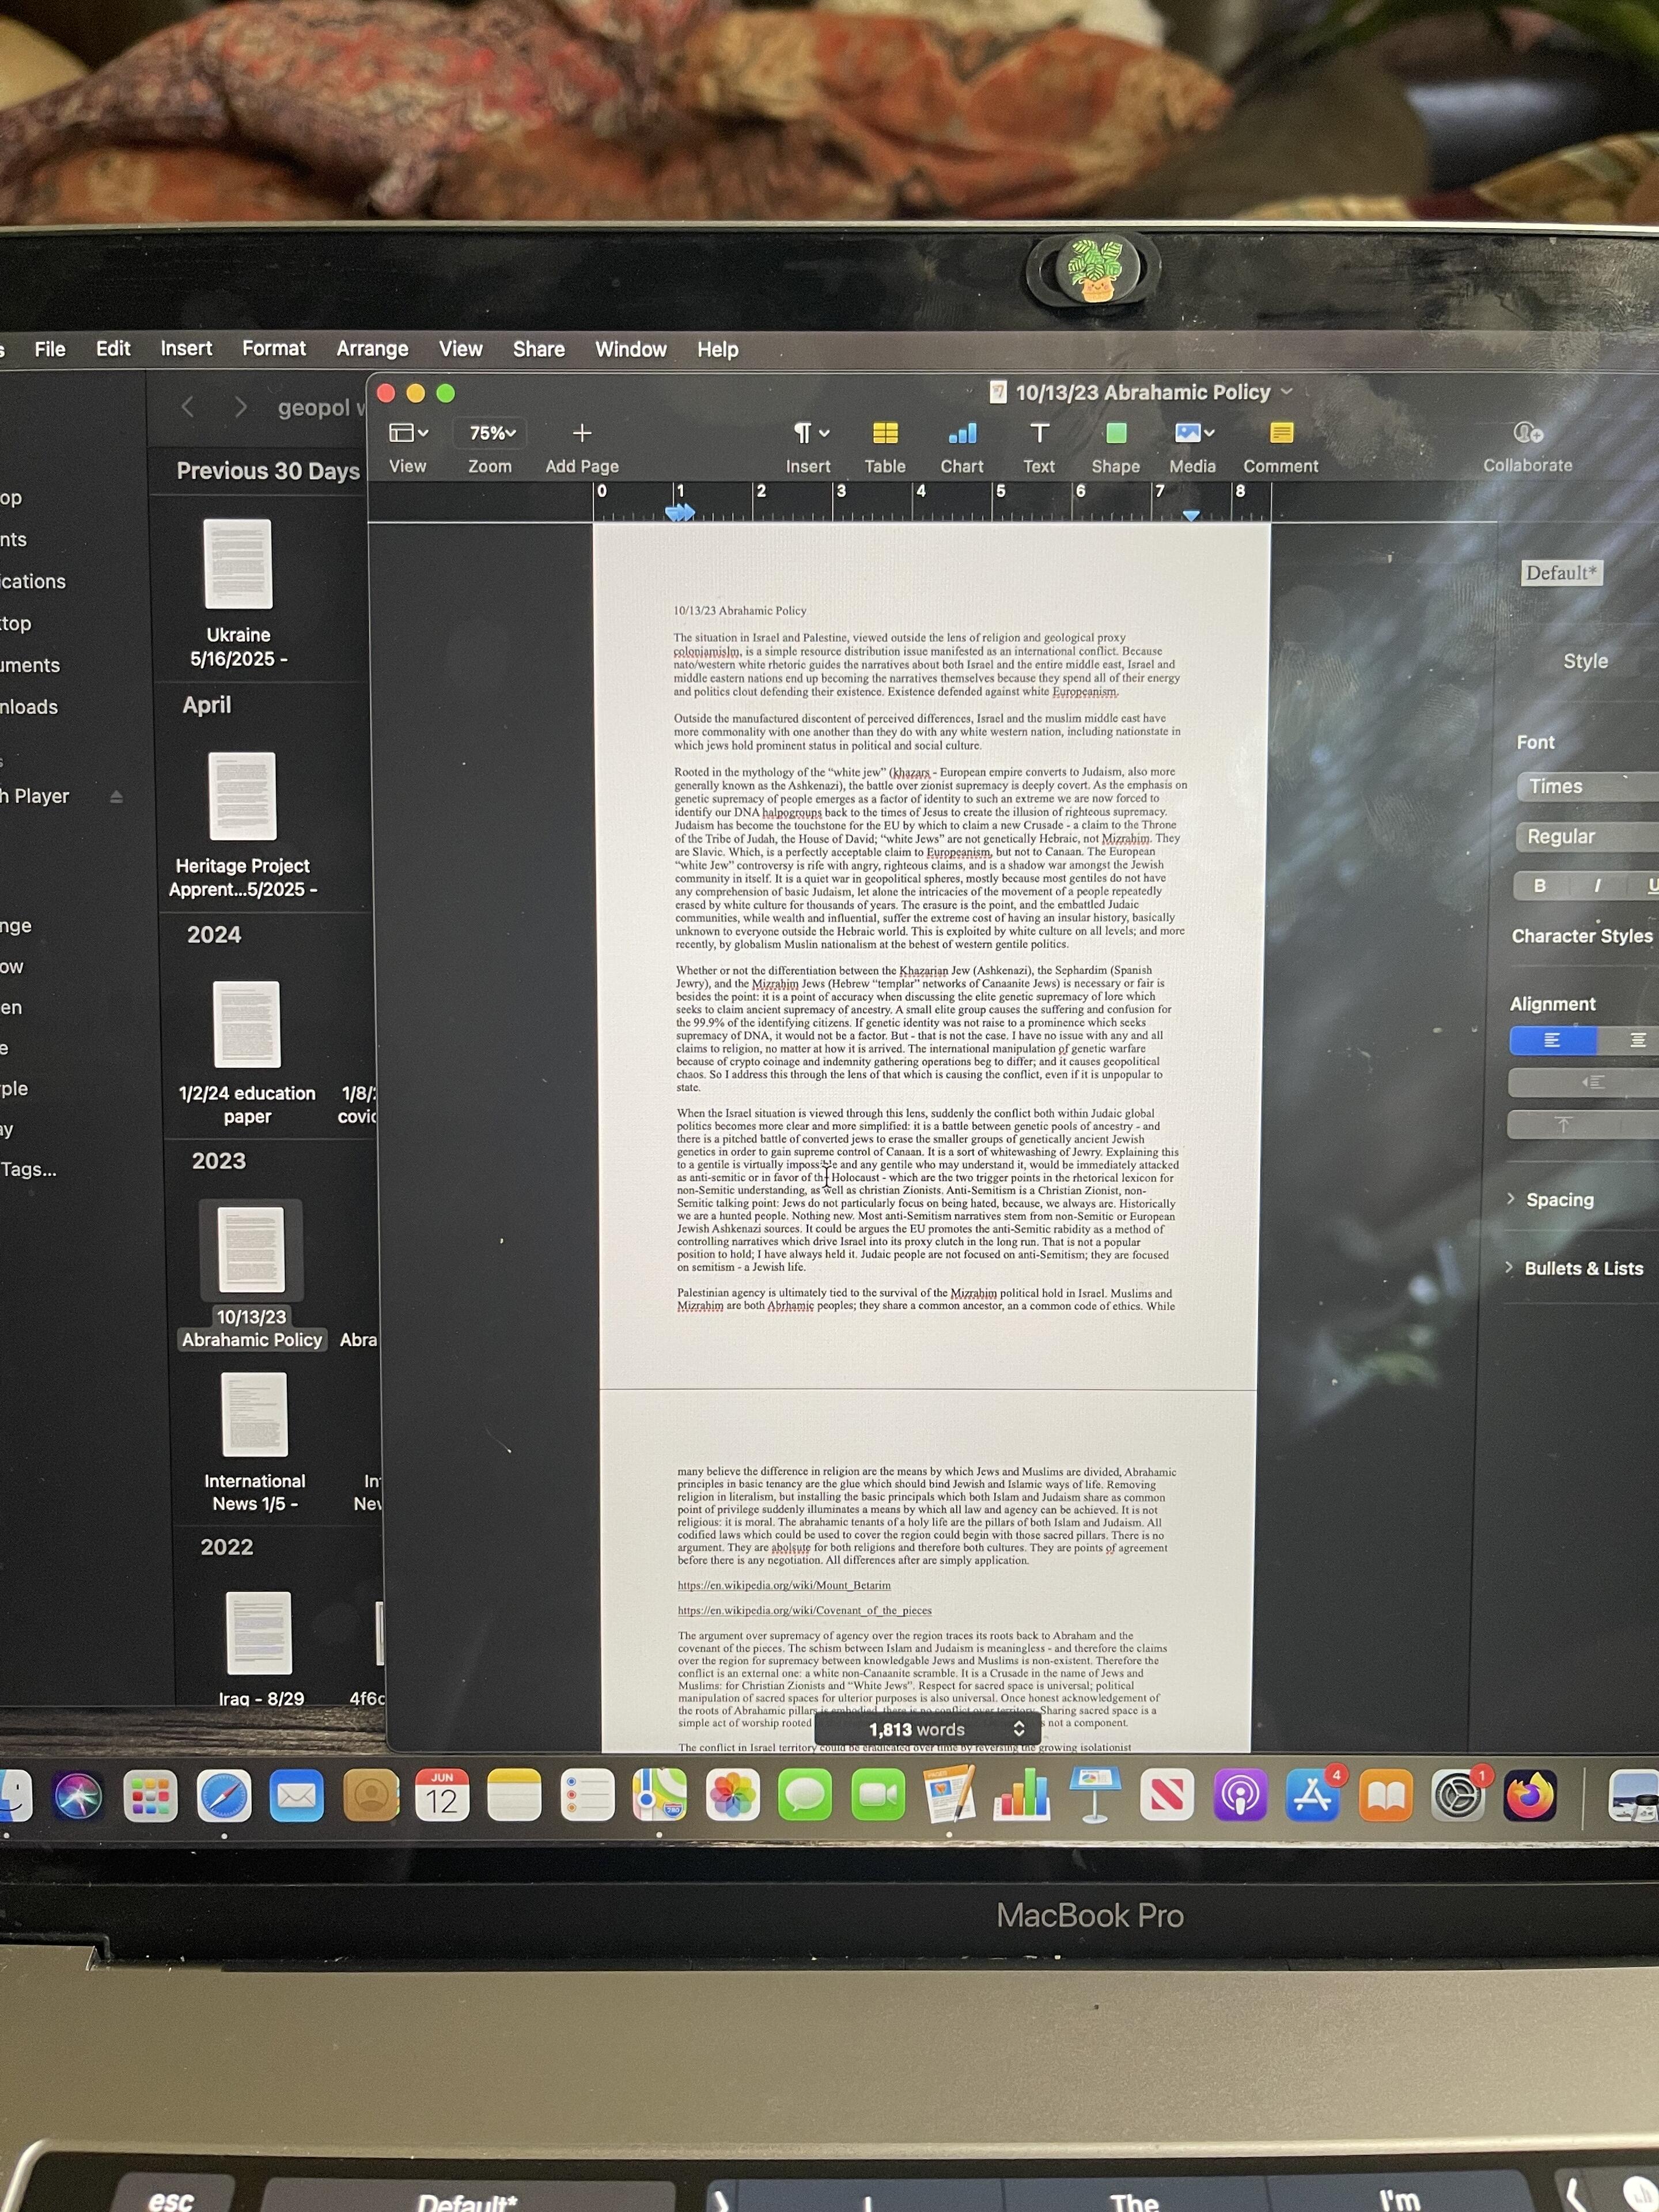Click Tags... in the Finder sidebar
The image size is (1659, 2212).
click(28, 1169)
